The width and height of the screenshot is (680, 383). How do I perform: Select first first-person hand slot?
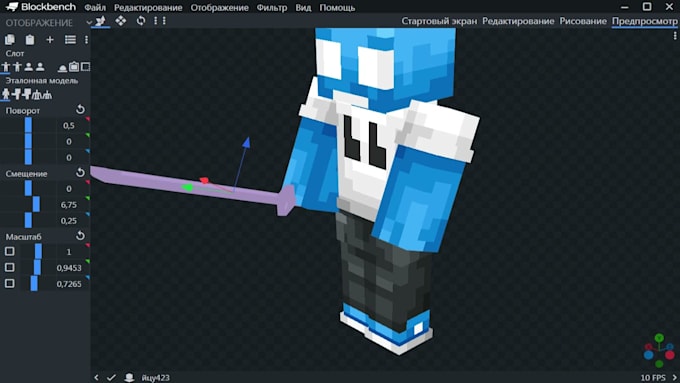coord(29,67)
